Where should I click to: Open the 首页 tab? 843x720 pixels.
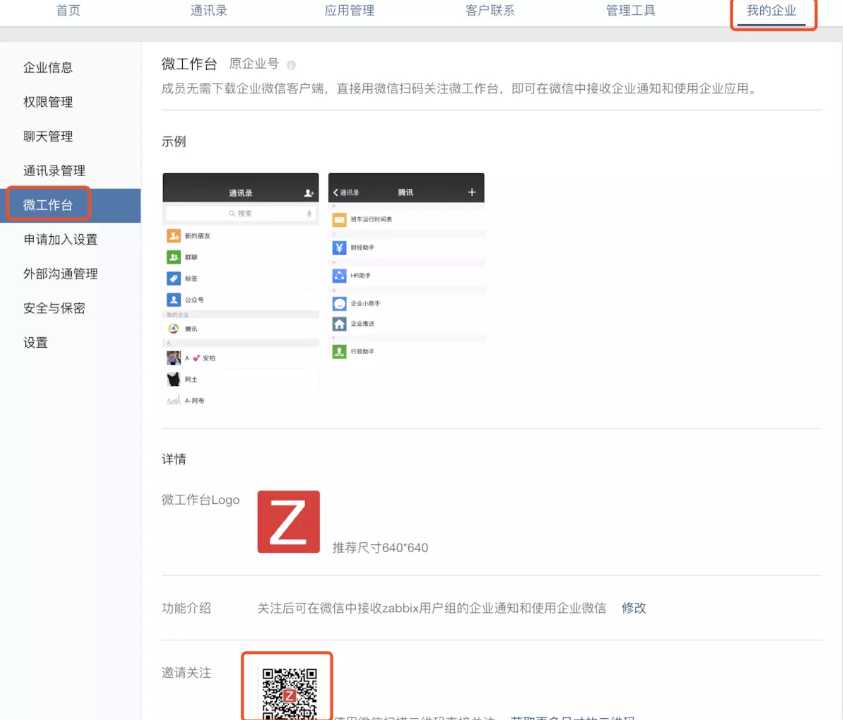pyautogui.click(x=68, y=10)
